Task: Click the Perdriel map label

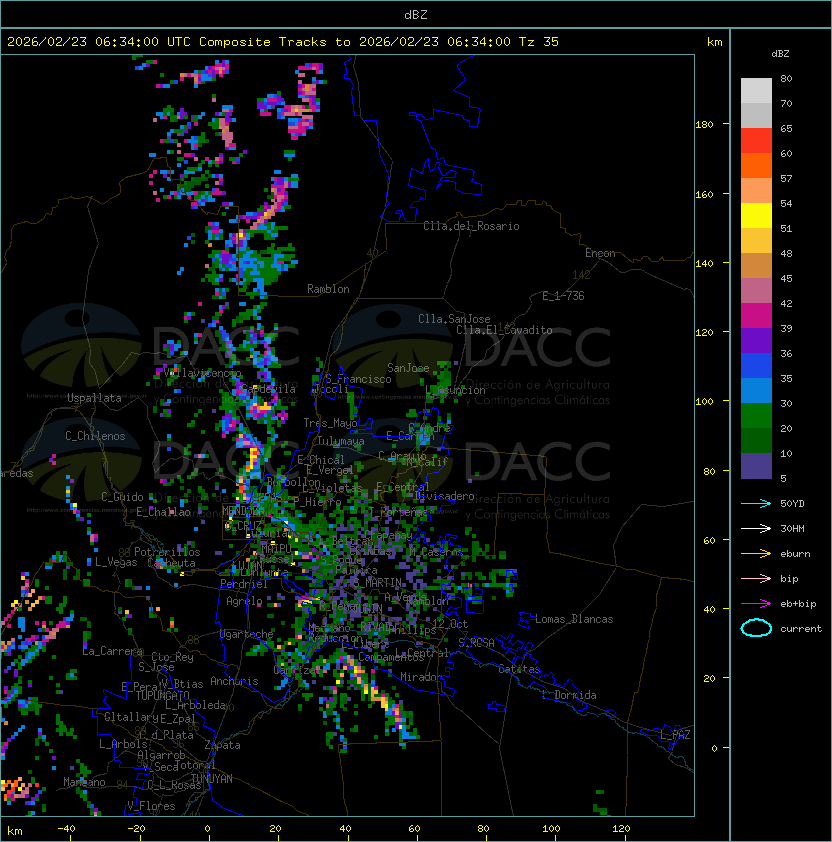Action: 244,584
